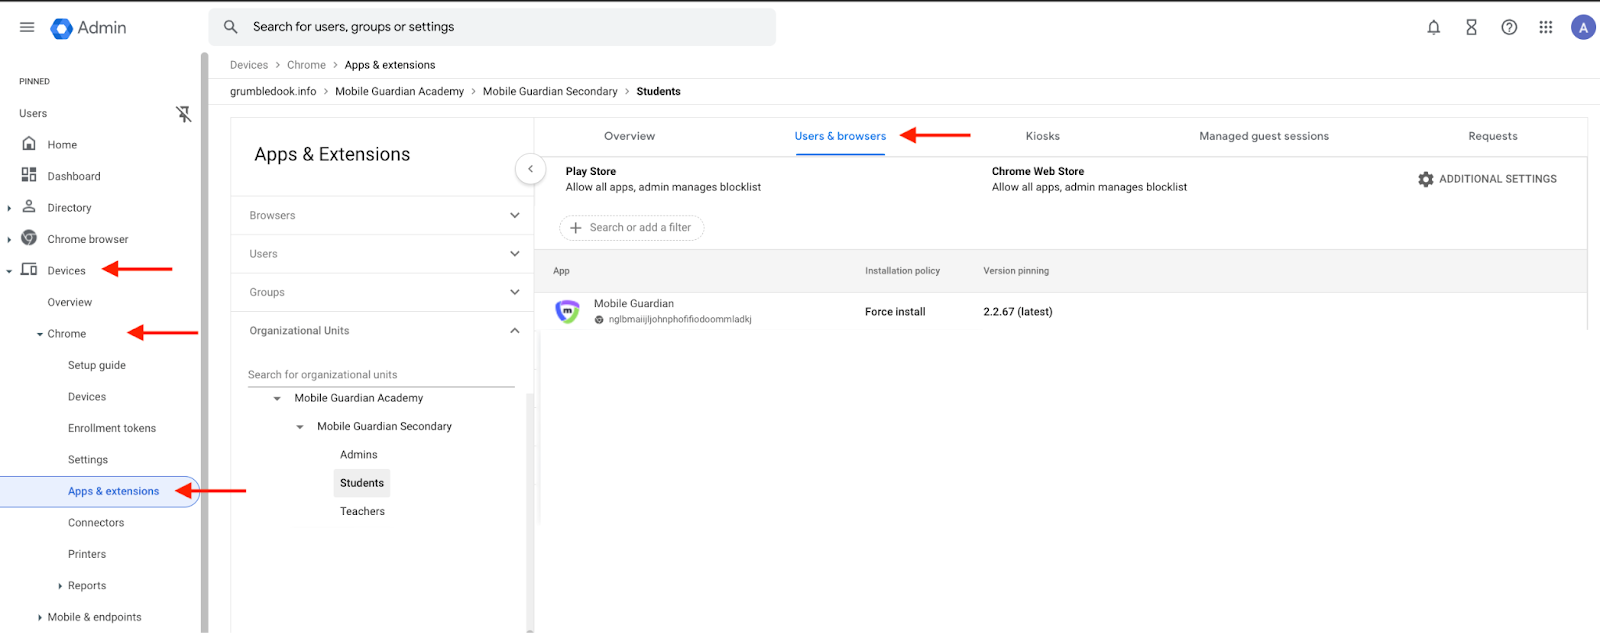Open the tasks hourglass icon
The image size is (1600, 633).
tap(1471, 28)
